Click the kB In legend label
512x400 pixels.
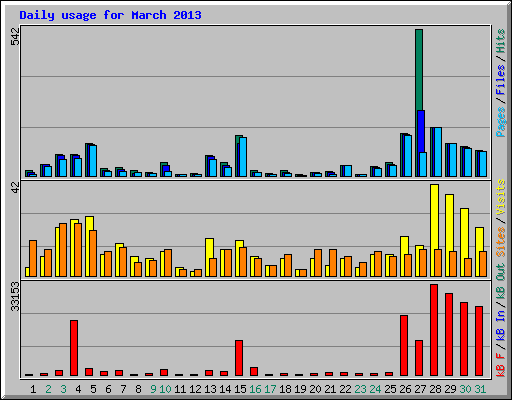pyautogui.click(x=501, y=325)
